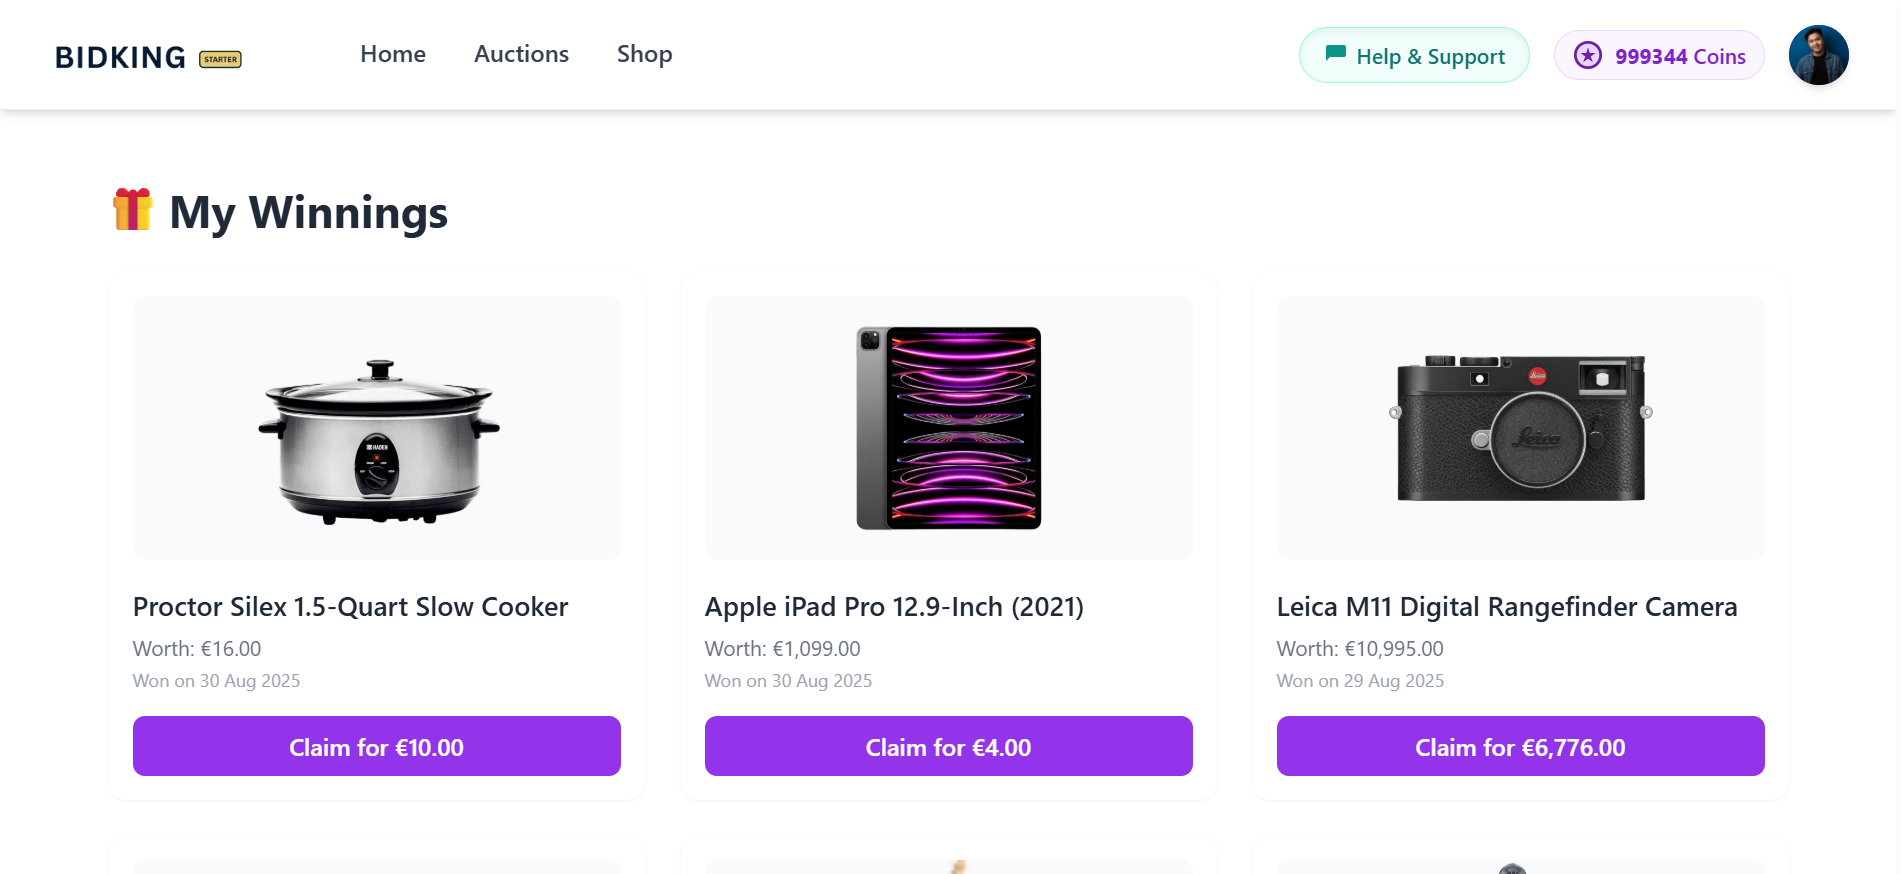Open the user profile avatar

(1818, 55)
